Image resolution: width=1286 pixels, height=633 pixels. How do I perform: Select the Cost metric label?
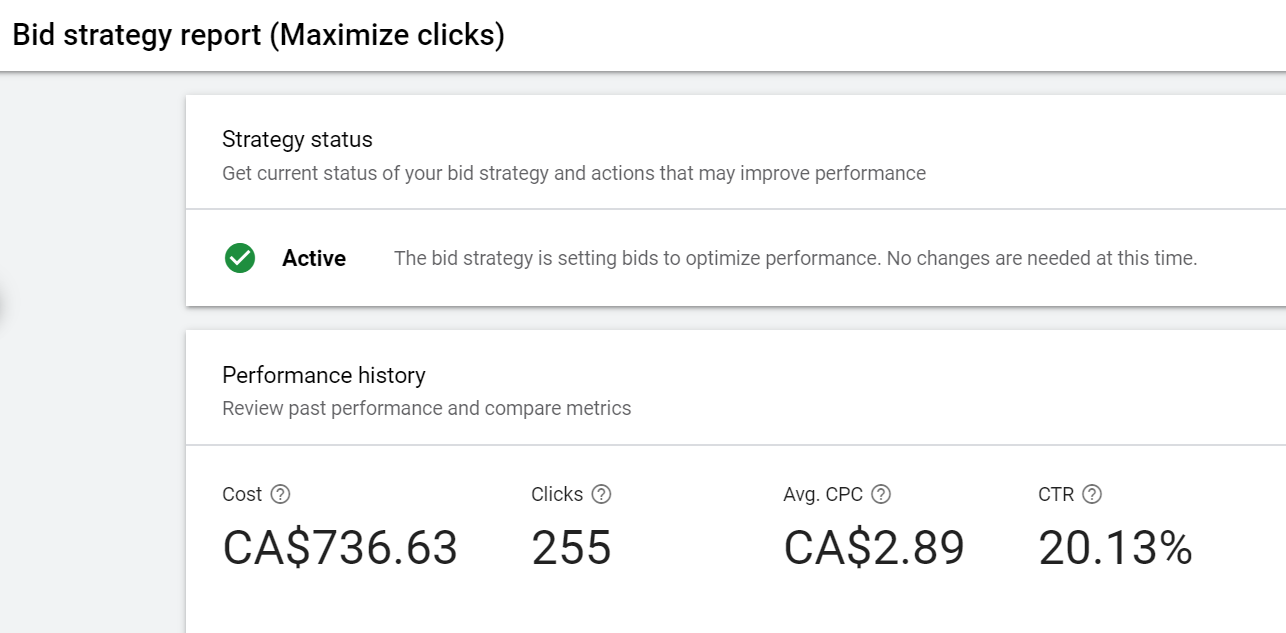242,494
